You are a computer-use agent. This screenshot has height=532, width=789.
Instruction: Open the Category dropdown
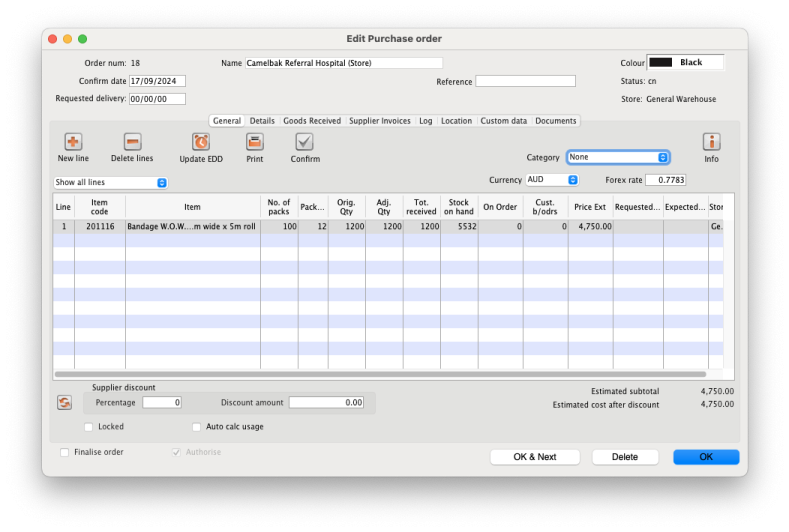point(618,157)
